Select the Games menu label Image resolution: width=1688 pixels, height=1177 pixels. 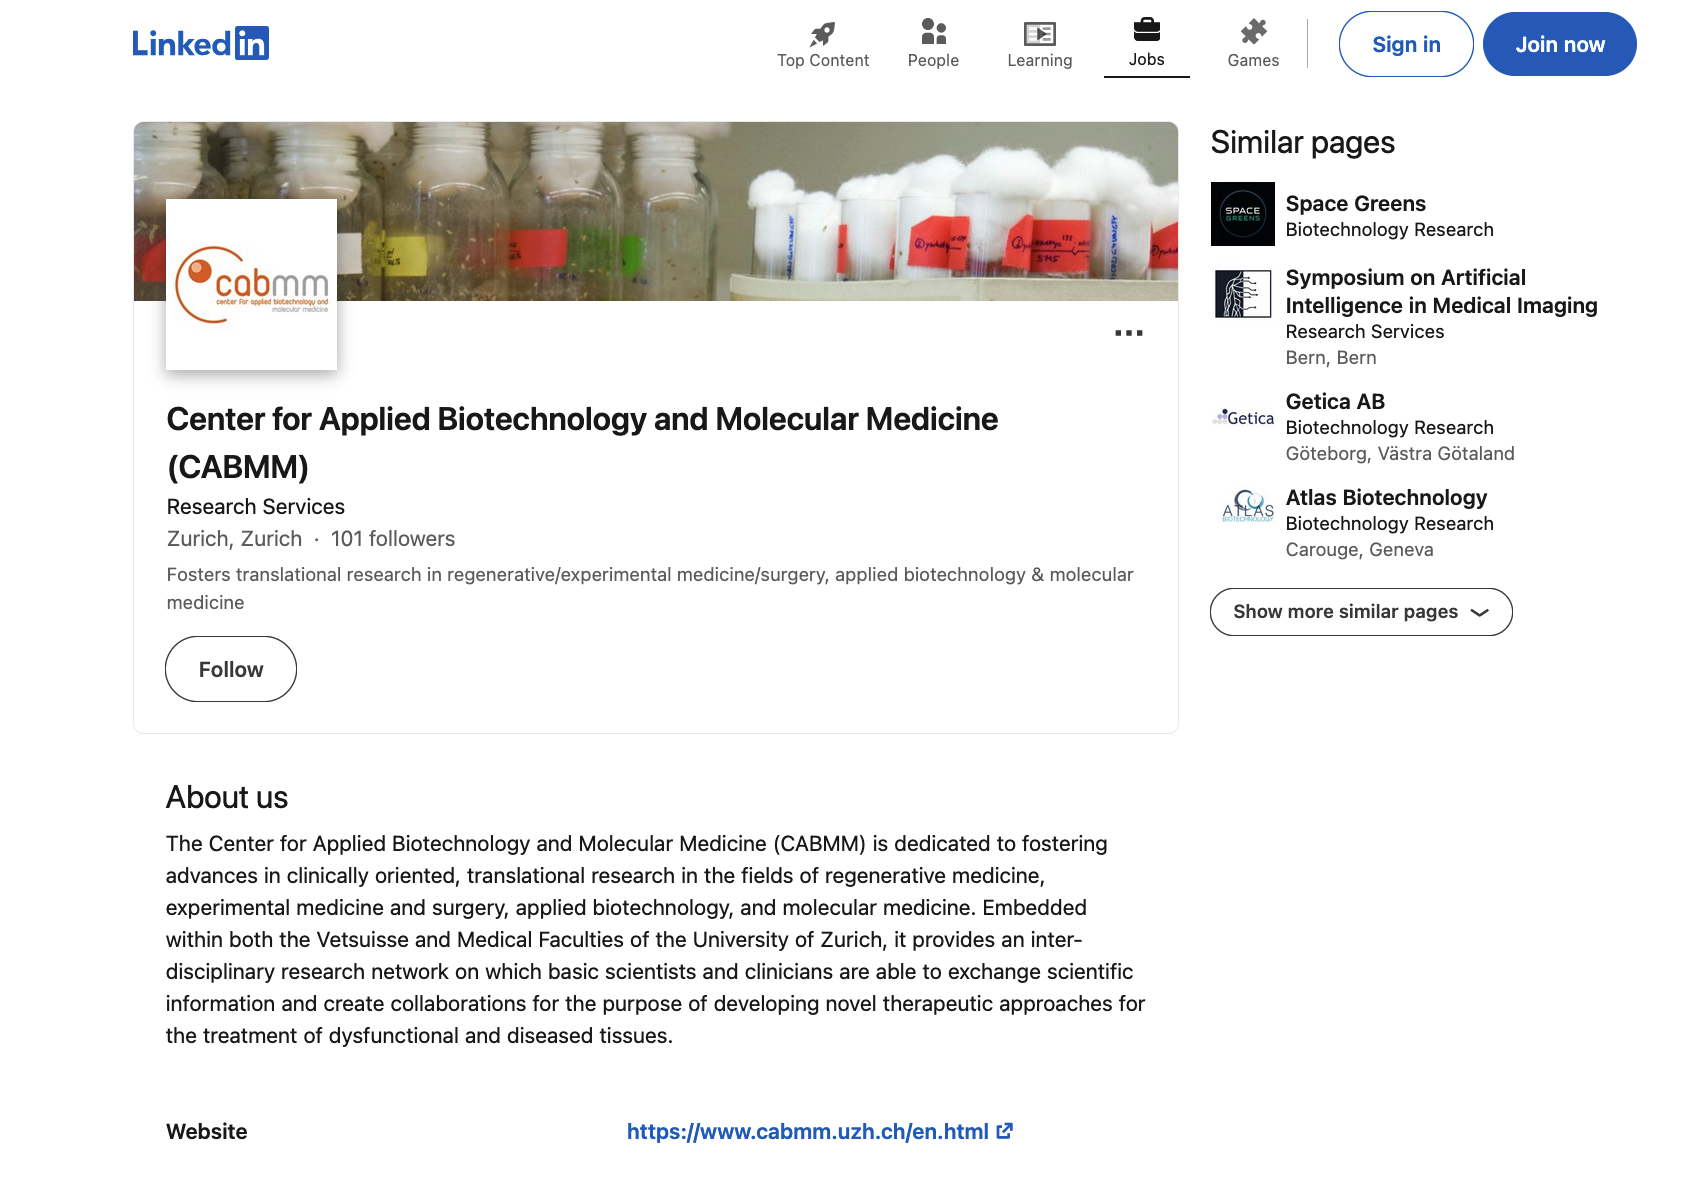[x=1253, y=60]
